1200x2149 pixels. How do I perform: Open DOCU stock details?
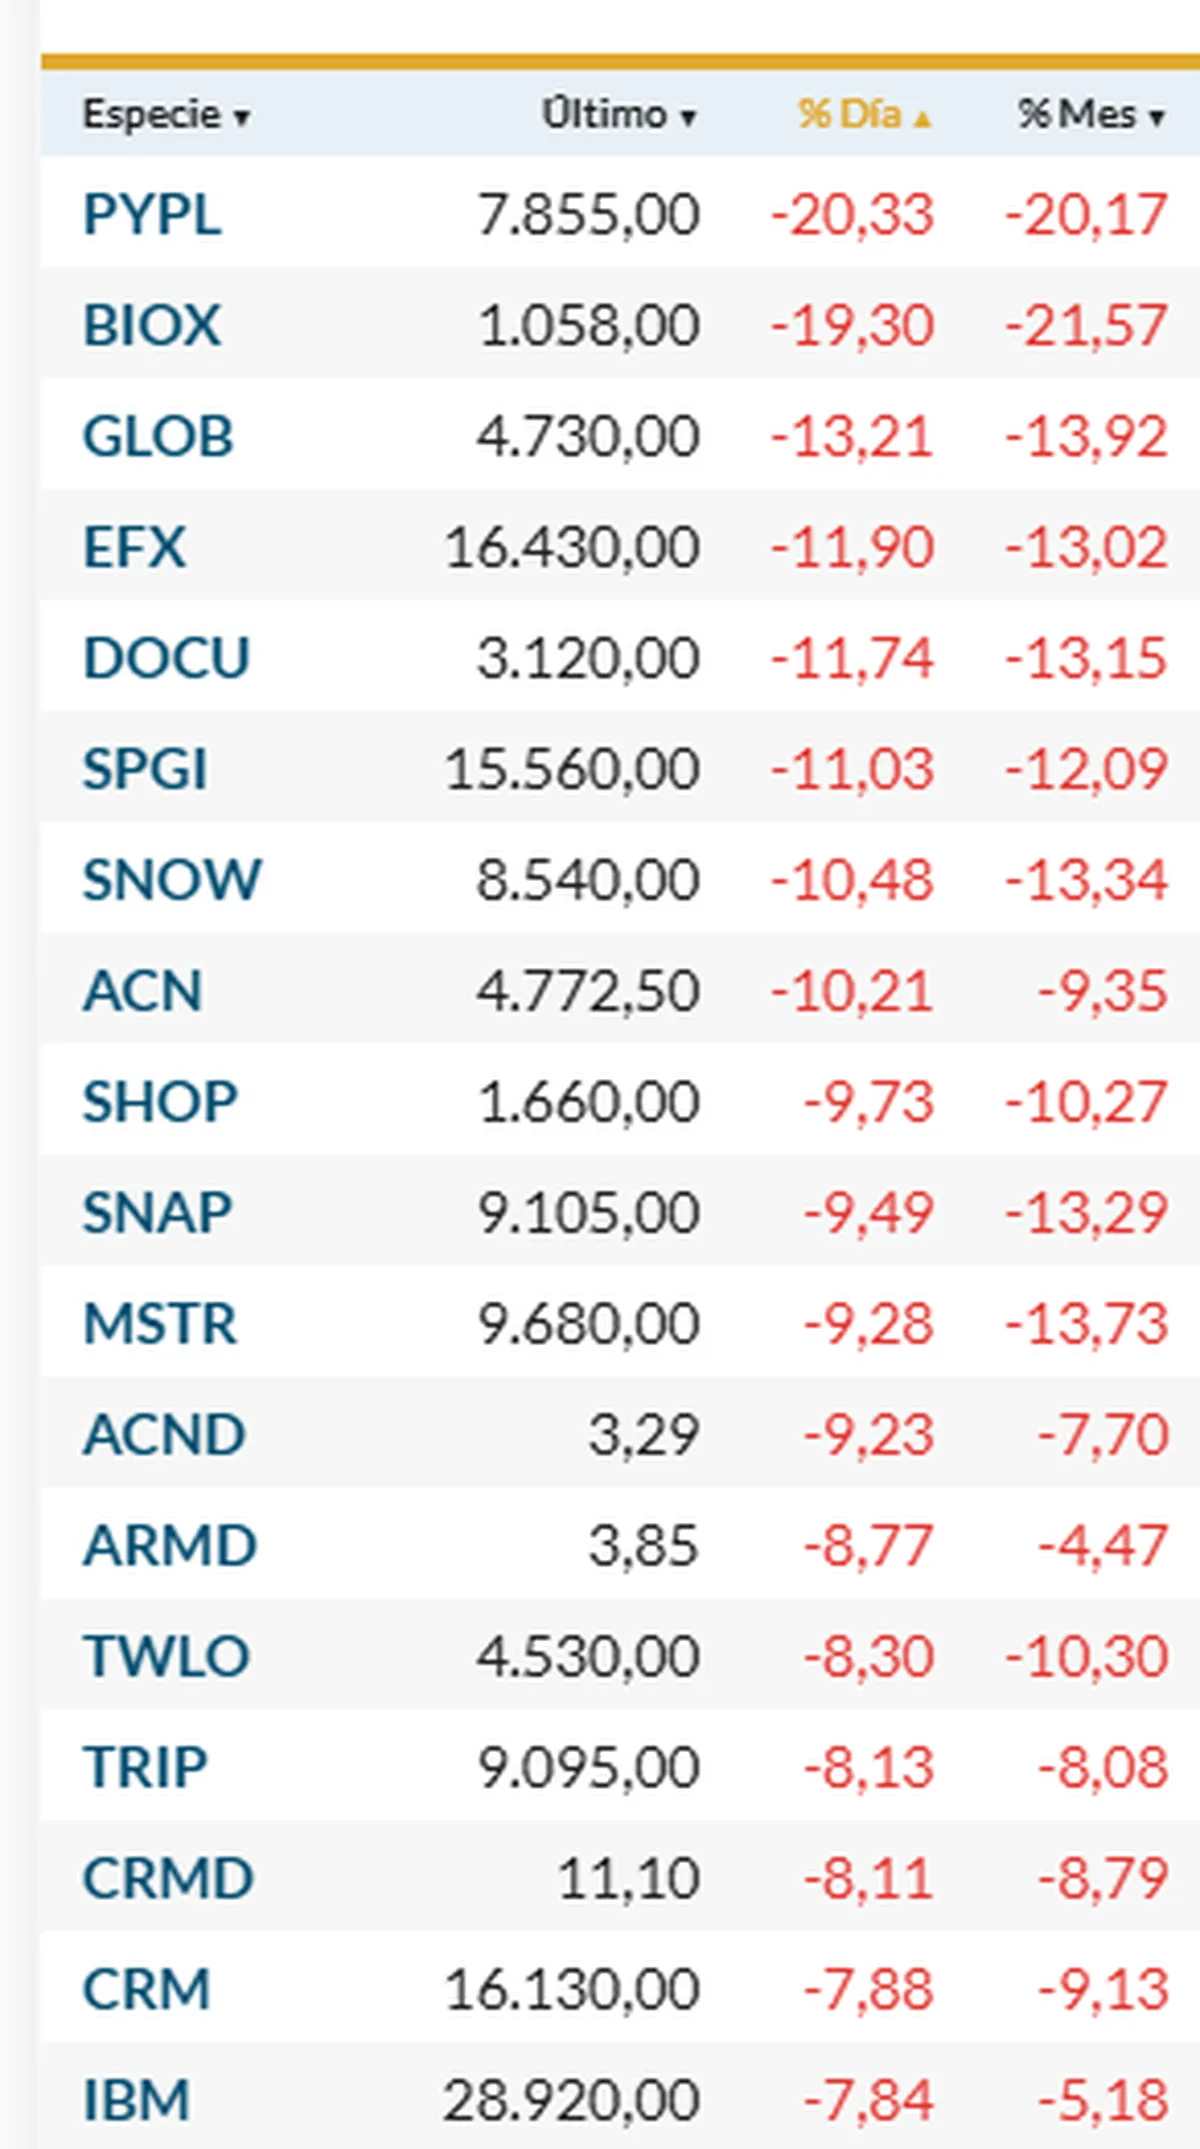(166, 659)
